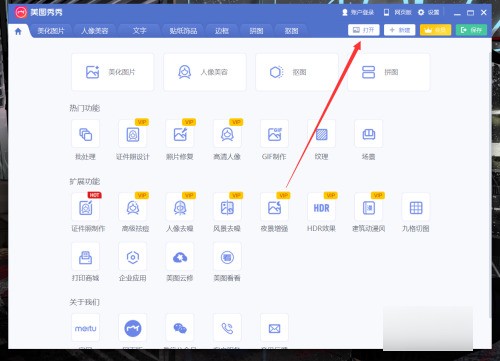Open account login in title bar
The width and height of the screenshot is (500, 361).
(358, 12)
